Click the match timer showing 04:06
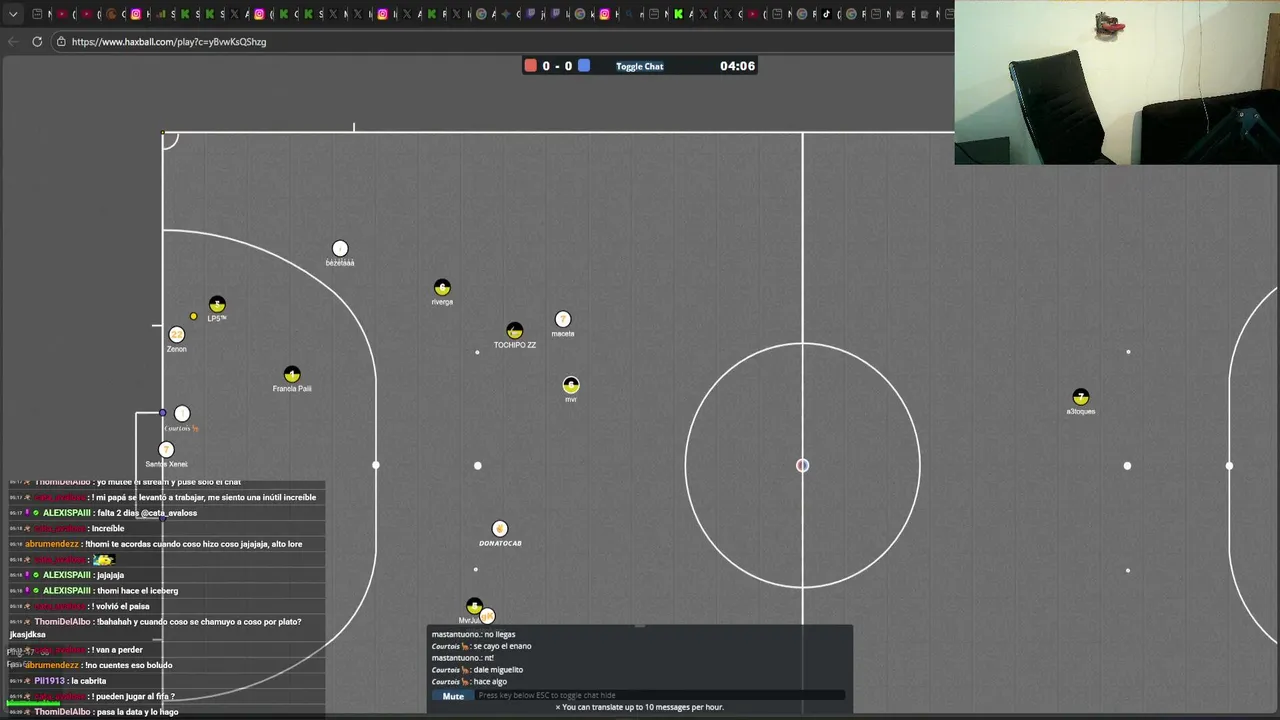1280x720 pixels. pyautogui.click(x=737, y=66)
